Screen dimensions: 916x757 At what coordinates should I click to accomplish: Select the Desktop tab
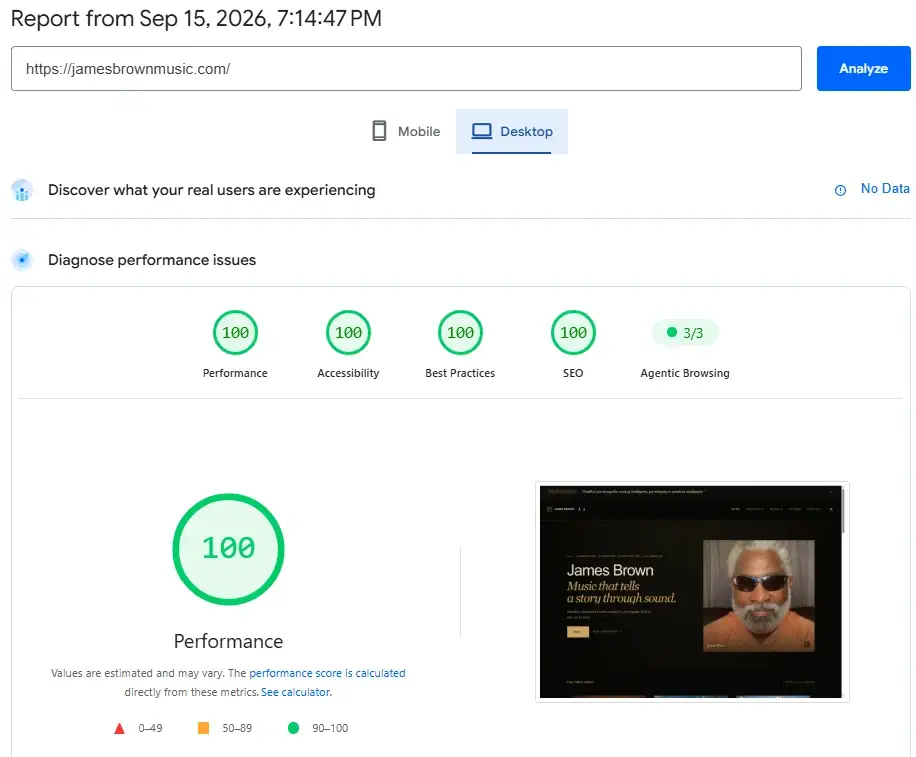(x=512, y=131)
